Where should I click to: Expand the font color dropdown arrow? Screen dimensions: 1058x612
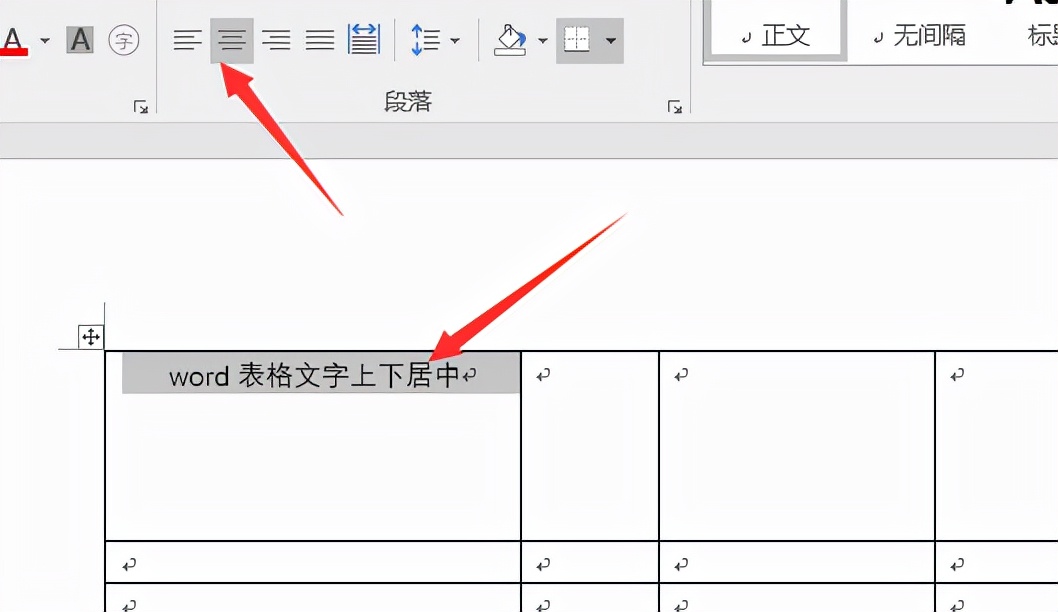tap(42, 40)
